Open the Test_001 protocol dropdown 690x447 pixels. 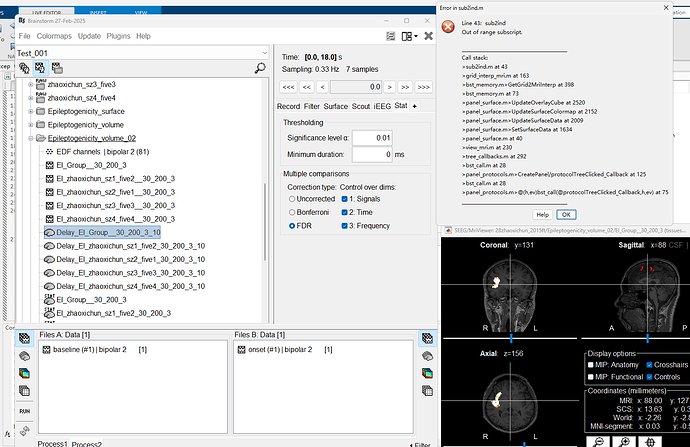264,53
